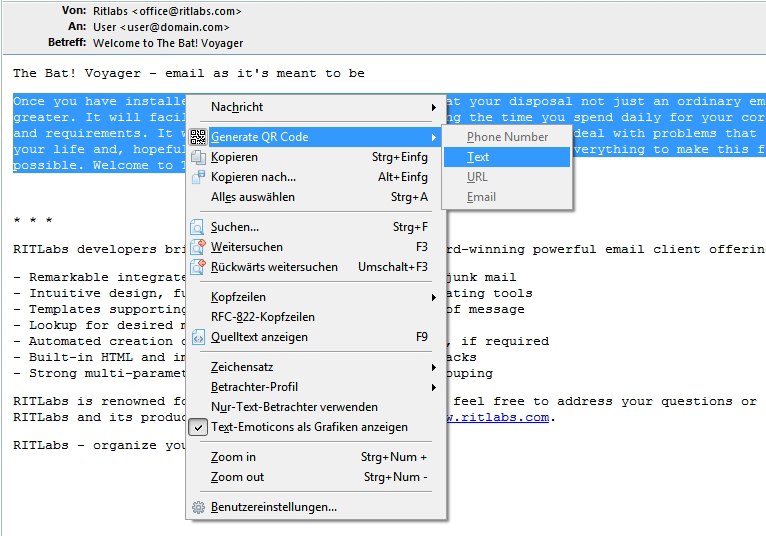Click the copy icon next to Kopieren
Viewport: 766px width, 536px height.
(198, 157)
